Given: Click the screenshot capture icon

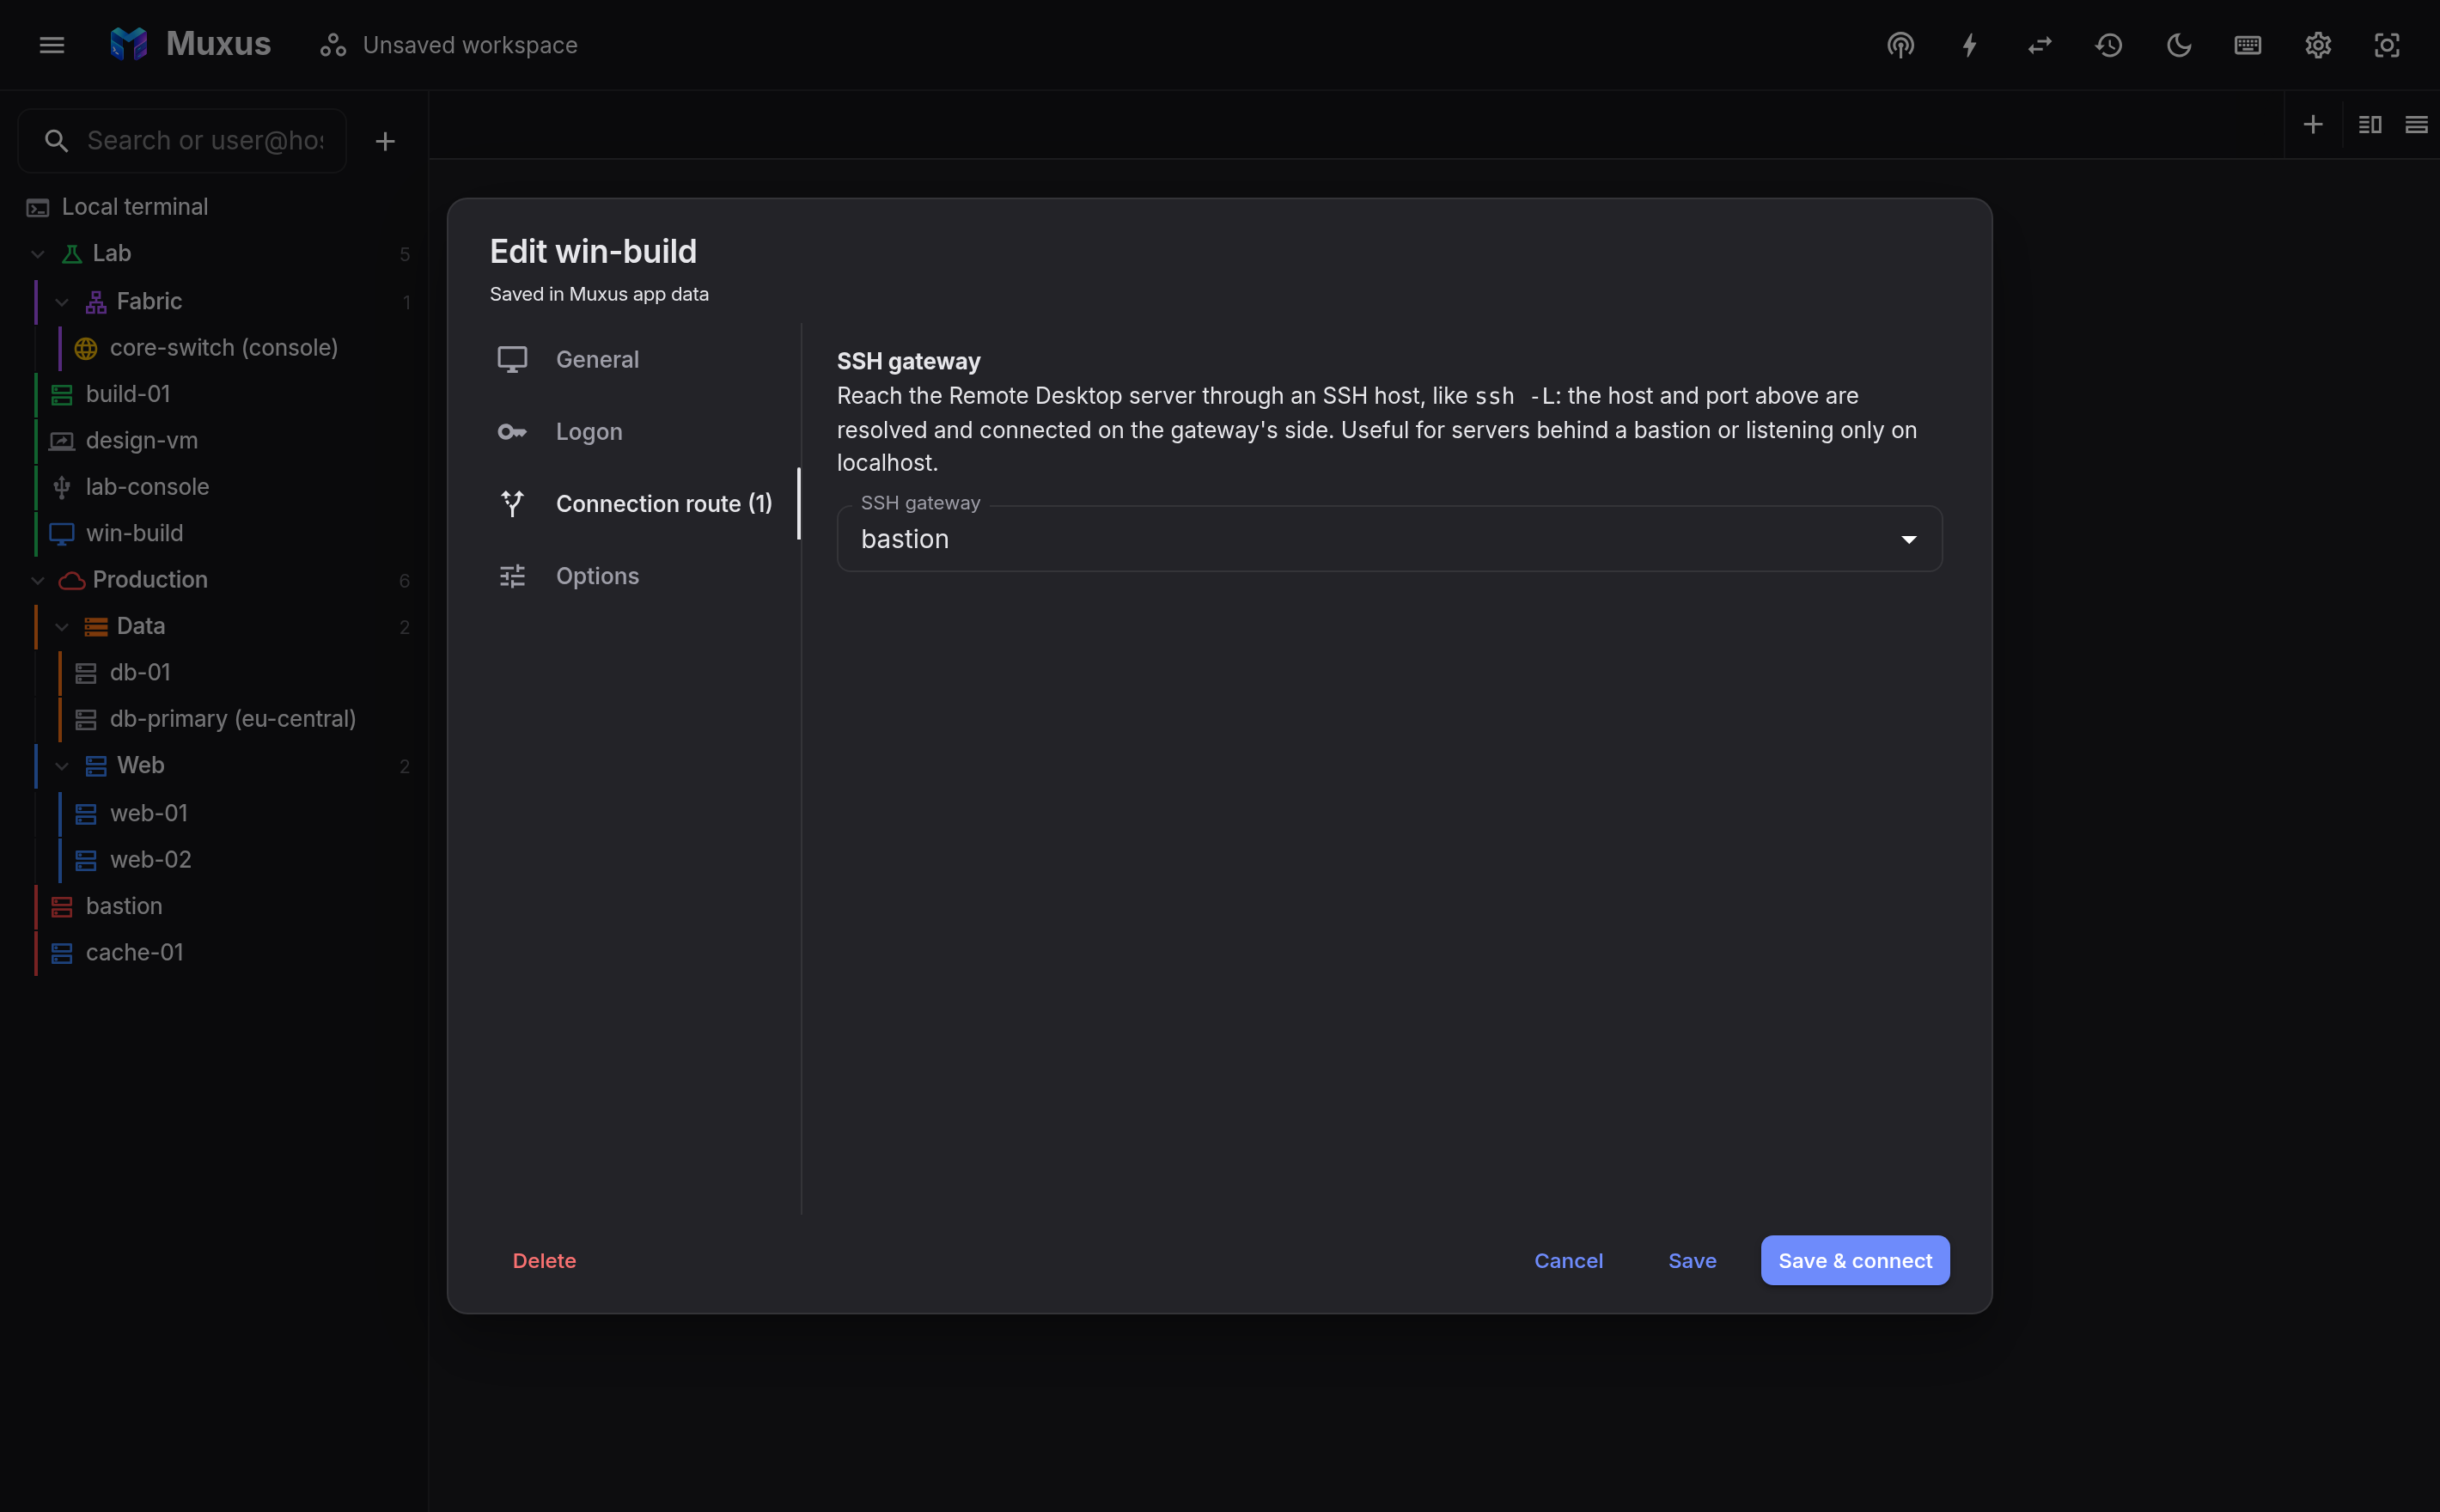Looking at the screenshot, I should tap(2387, 45).
